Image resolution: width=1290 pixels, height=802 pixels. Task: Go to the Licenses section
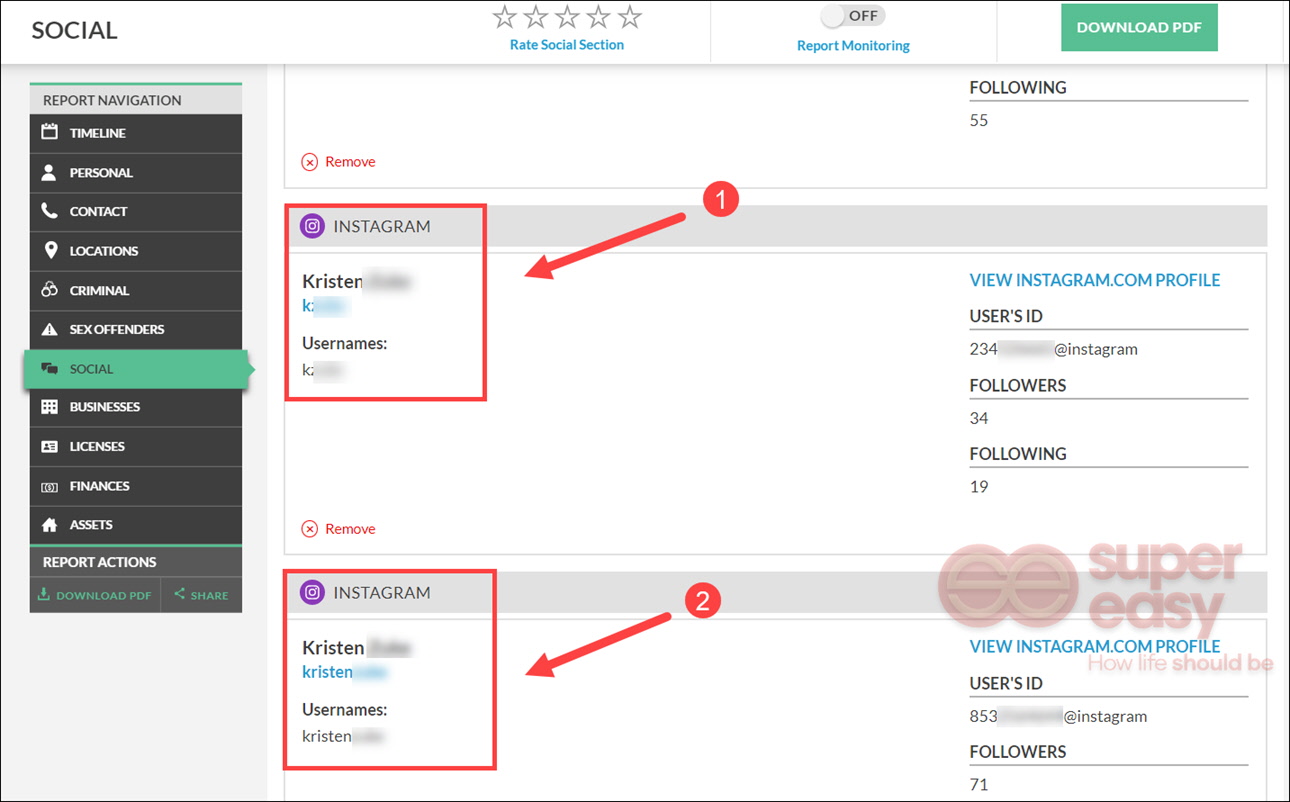point(136,446)
